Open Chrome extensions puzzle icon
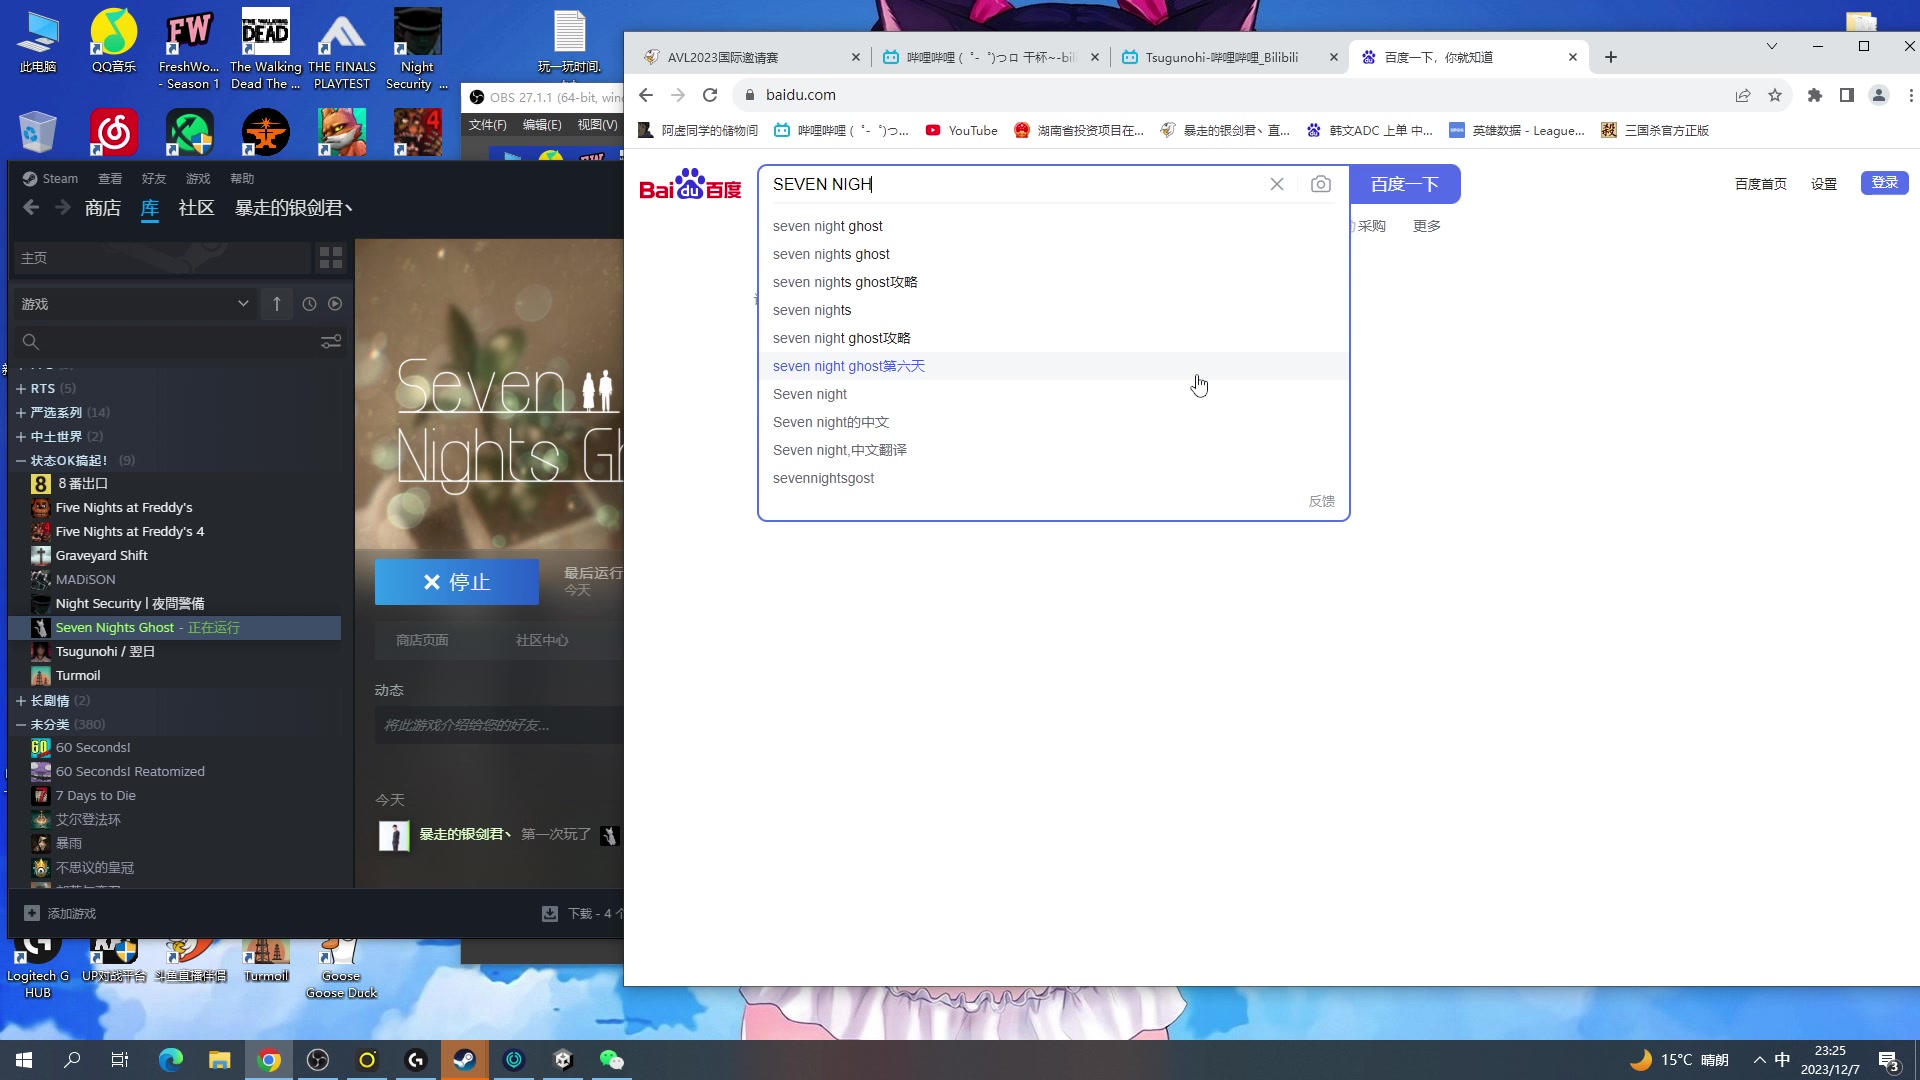This screenshot has width=1920, height=1080. 1814,95
